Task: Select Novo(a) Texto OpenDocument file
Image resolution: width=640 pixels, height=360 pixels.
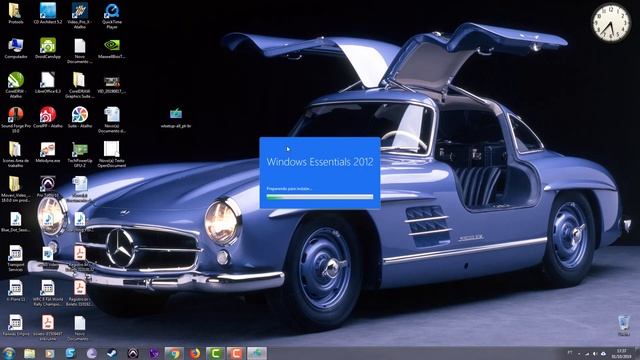Action: click(111, 154)
